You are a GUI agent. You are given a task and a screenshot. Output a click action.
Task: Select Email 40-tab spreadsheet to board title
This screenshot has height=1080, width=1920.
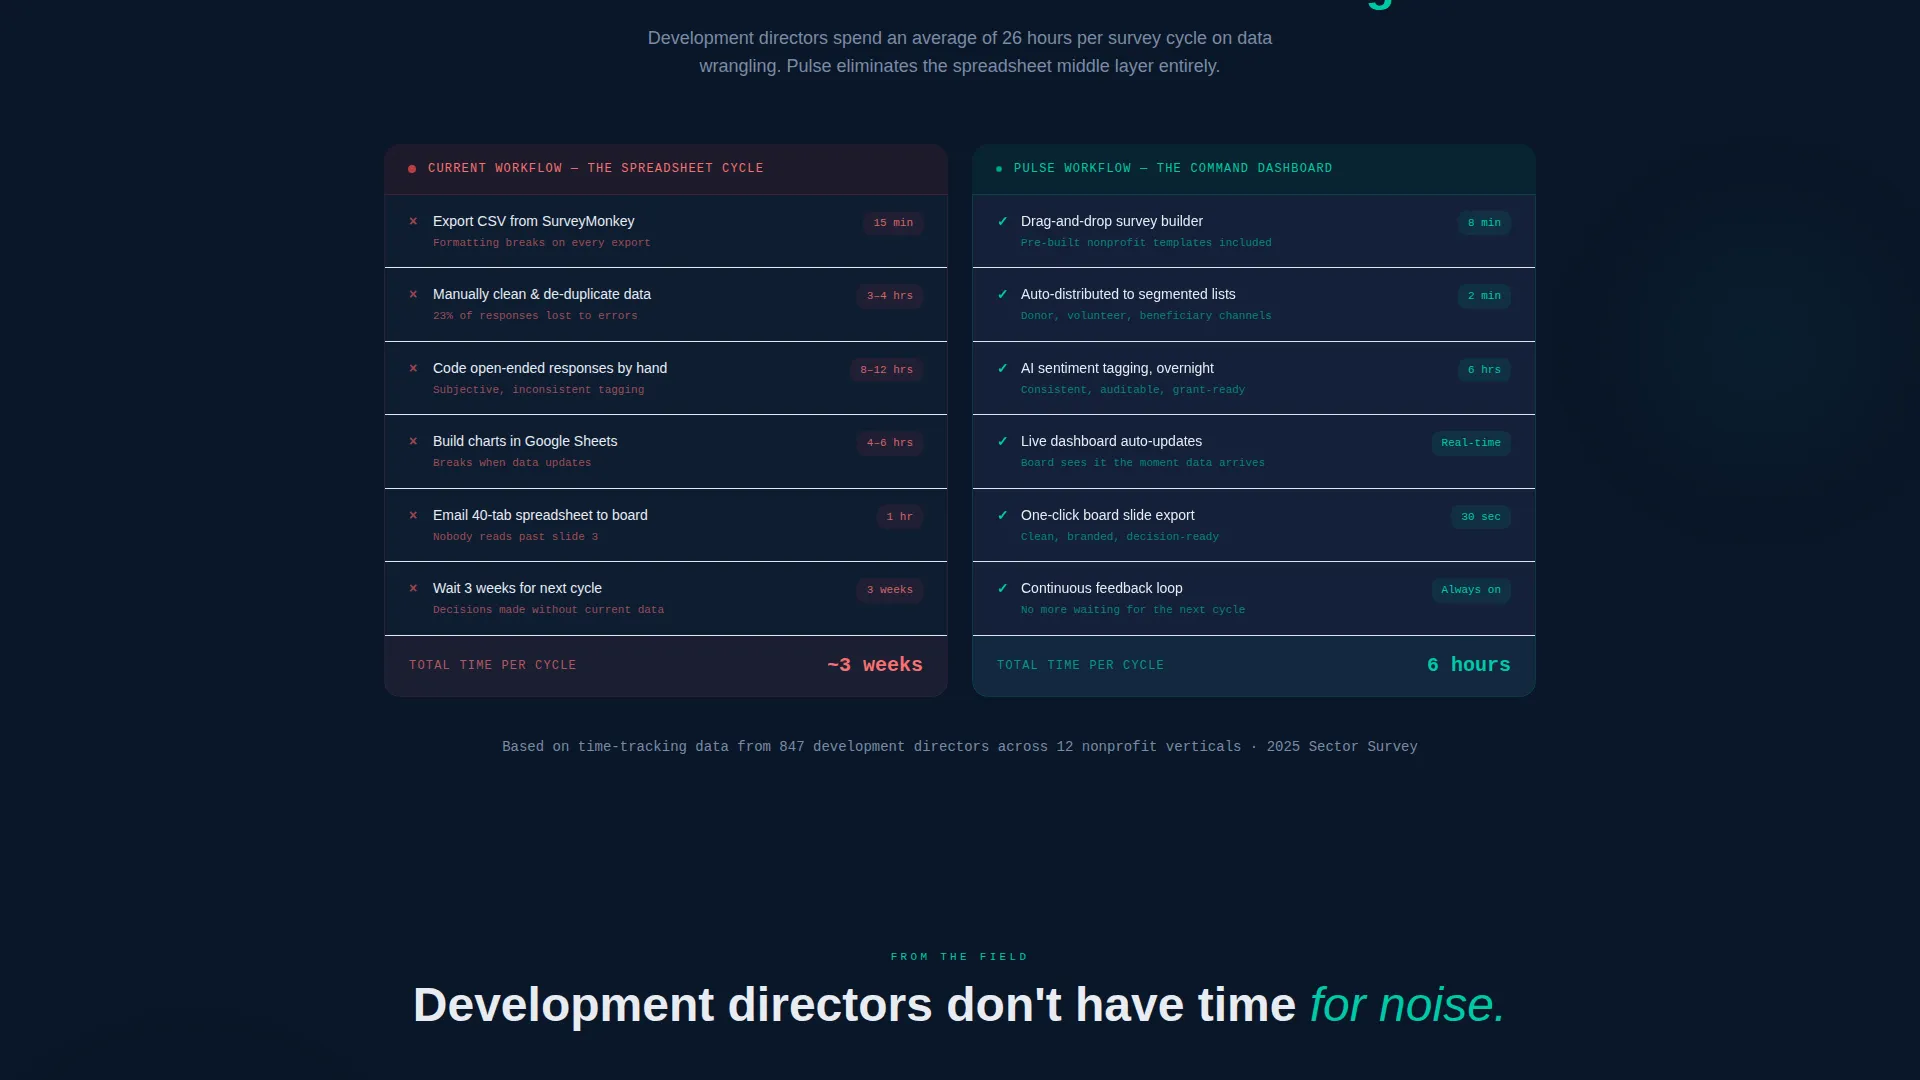tap(540, 515)
